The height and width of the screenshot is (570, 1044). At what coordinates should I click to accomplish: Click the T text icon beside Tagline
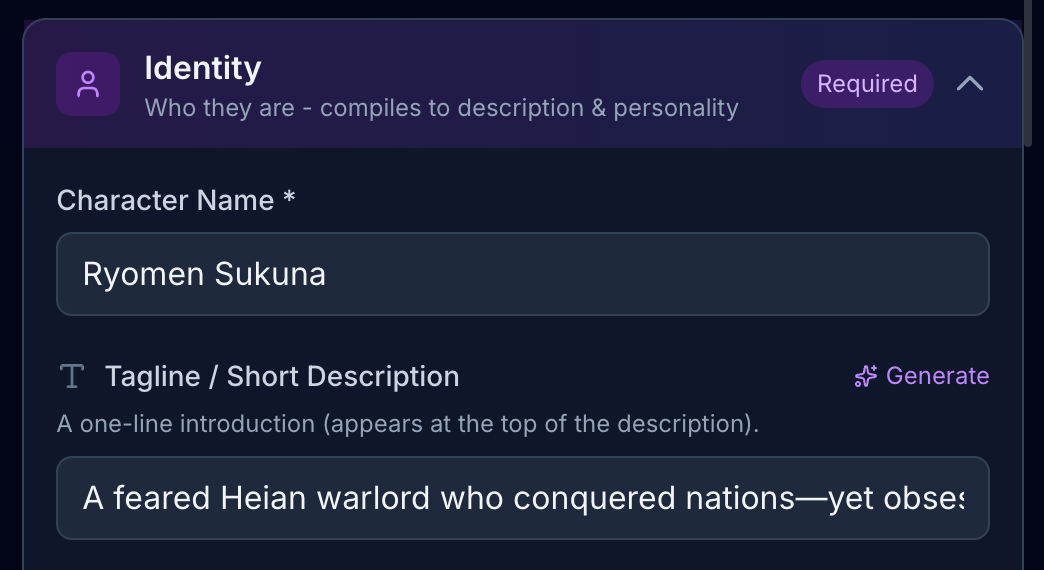click(x=71, y=376)
